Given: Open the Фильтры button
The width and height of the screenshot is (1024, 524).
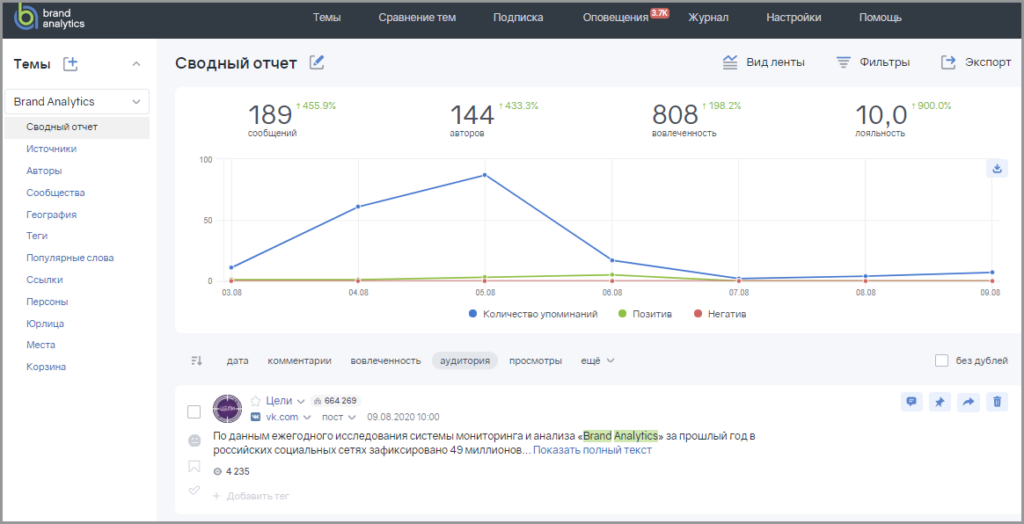Looking at the screenshot, I should point(873,63).
